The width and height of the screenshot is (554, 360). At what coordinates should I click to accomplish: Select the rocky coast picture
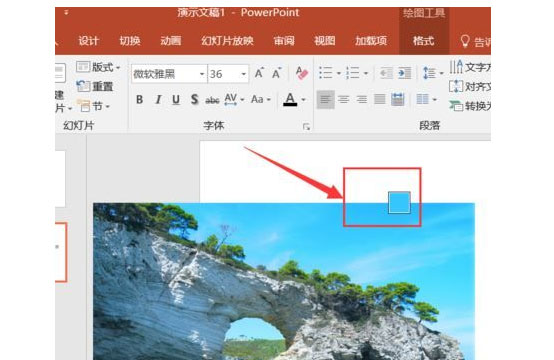coord(284,281)
